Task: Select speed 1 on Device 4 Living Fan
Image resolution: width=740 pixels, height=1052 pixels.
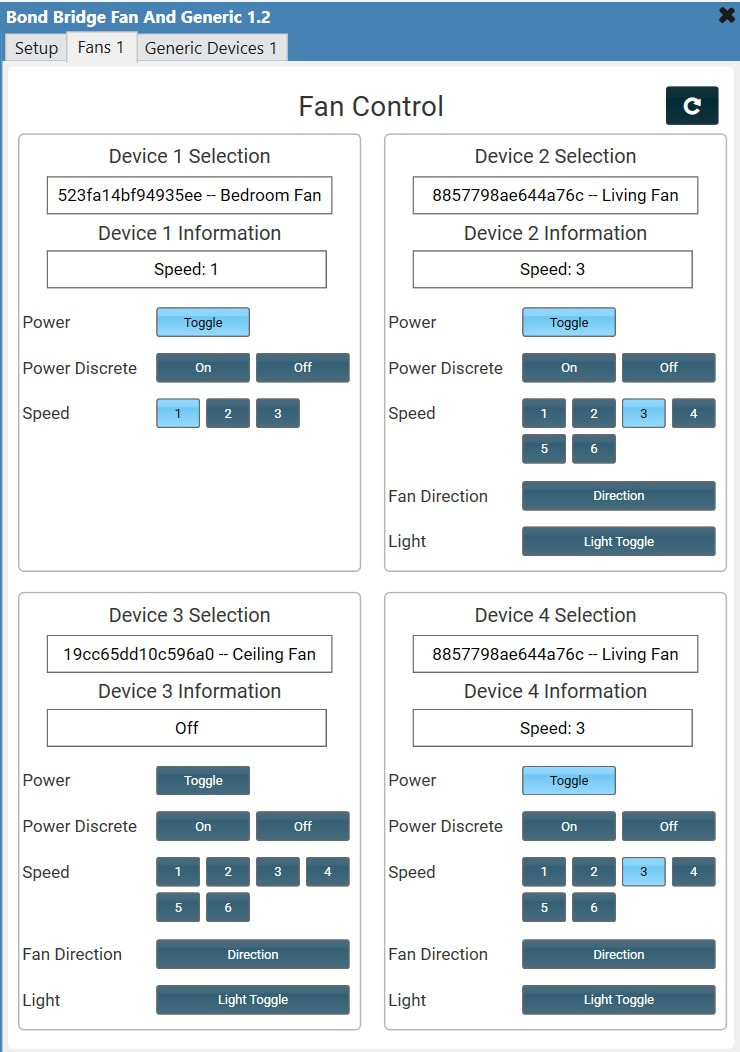Action: 543,871
